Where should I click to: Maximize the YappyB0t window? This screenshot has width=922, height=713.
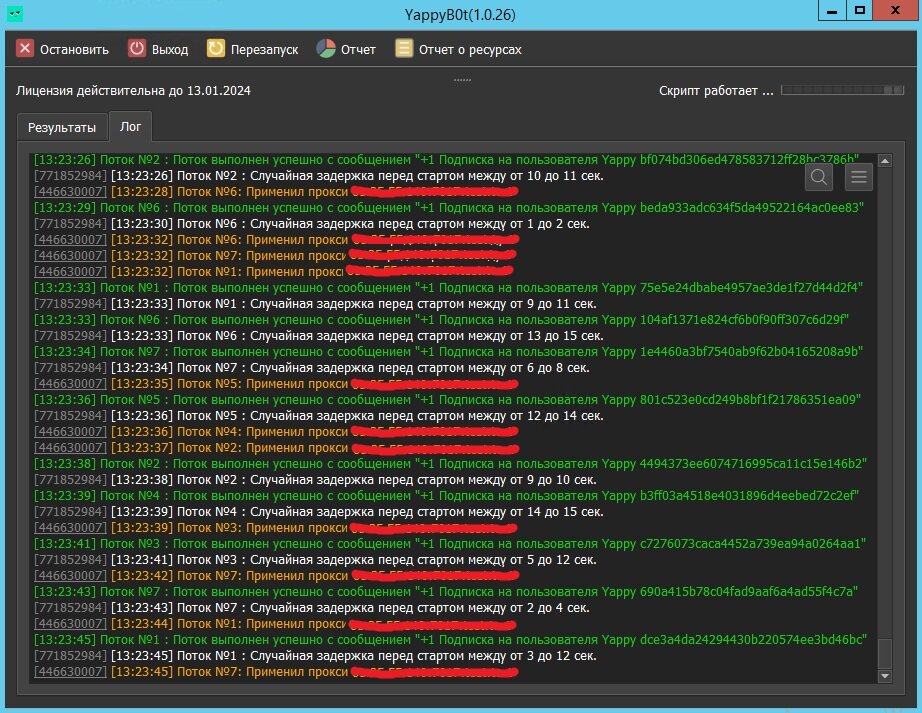pyautogui.click(x=860, y=11)
